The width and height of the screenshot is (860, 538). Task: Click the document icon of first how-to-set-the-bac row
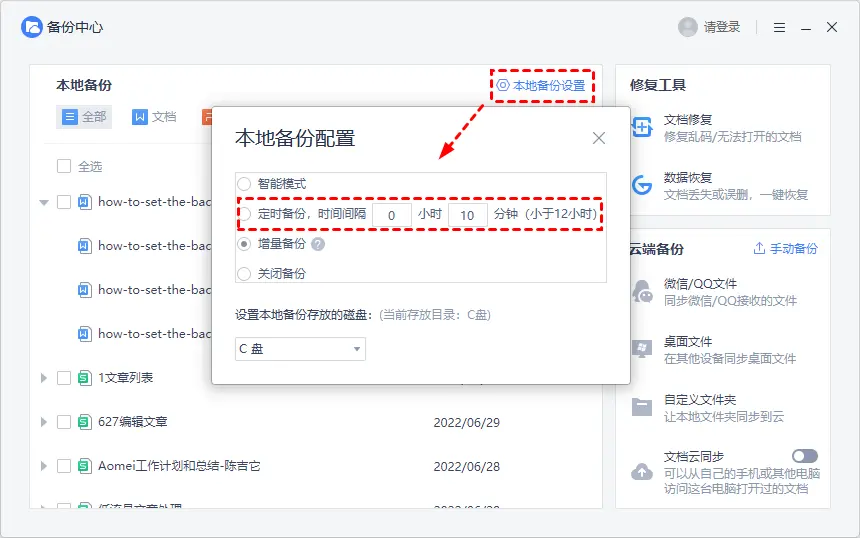pyautogui.click(x=84, y=202)
